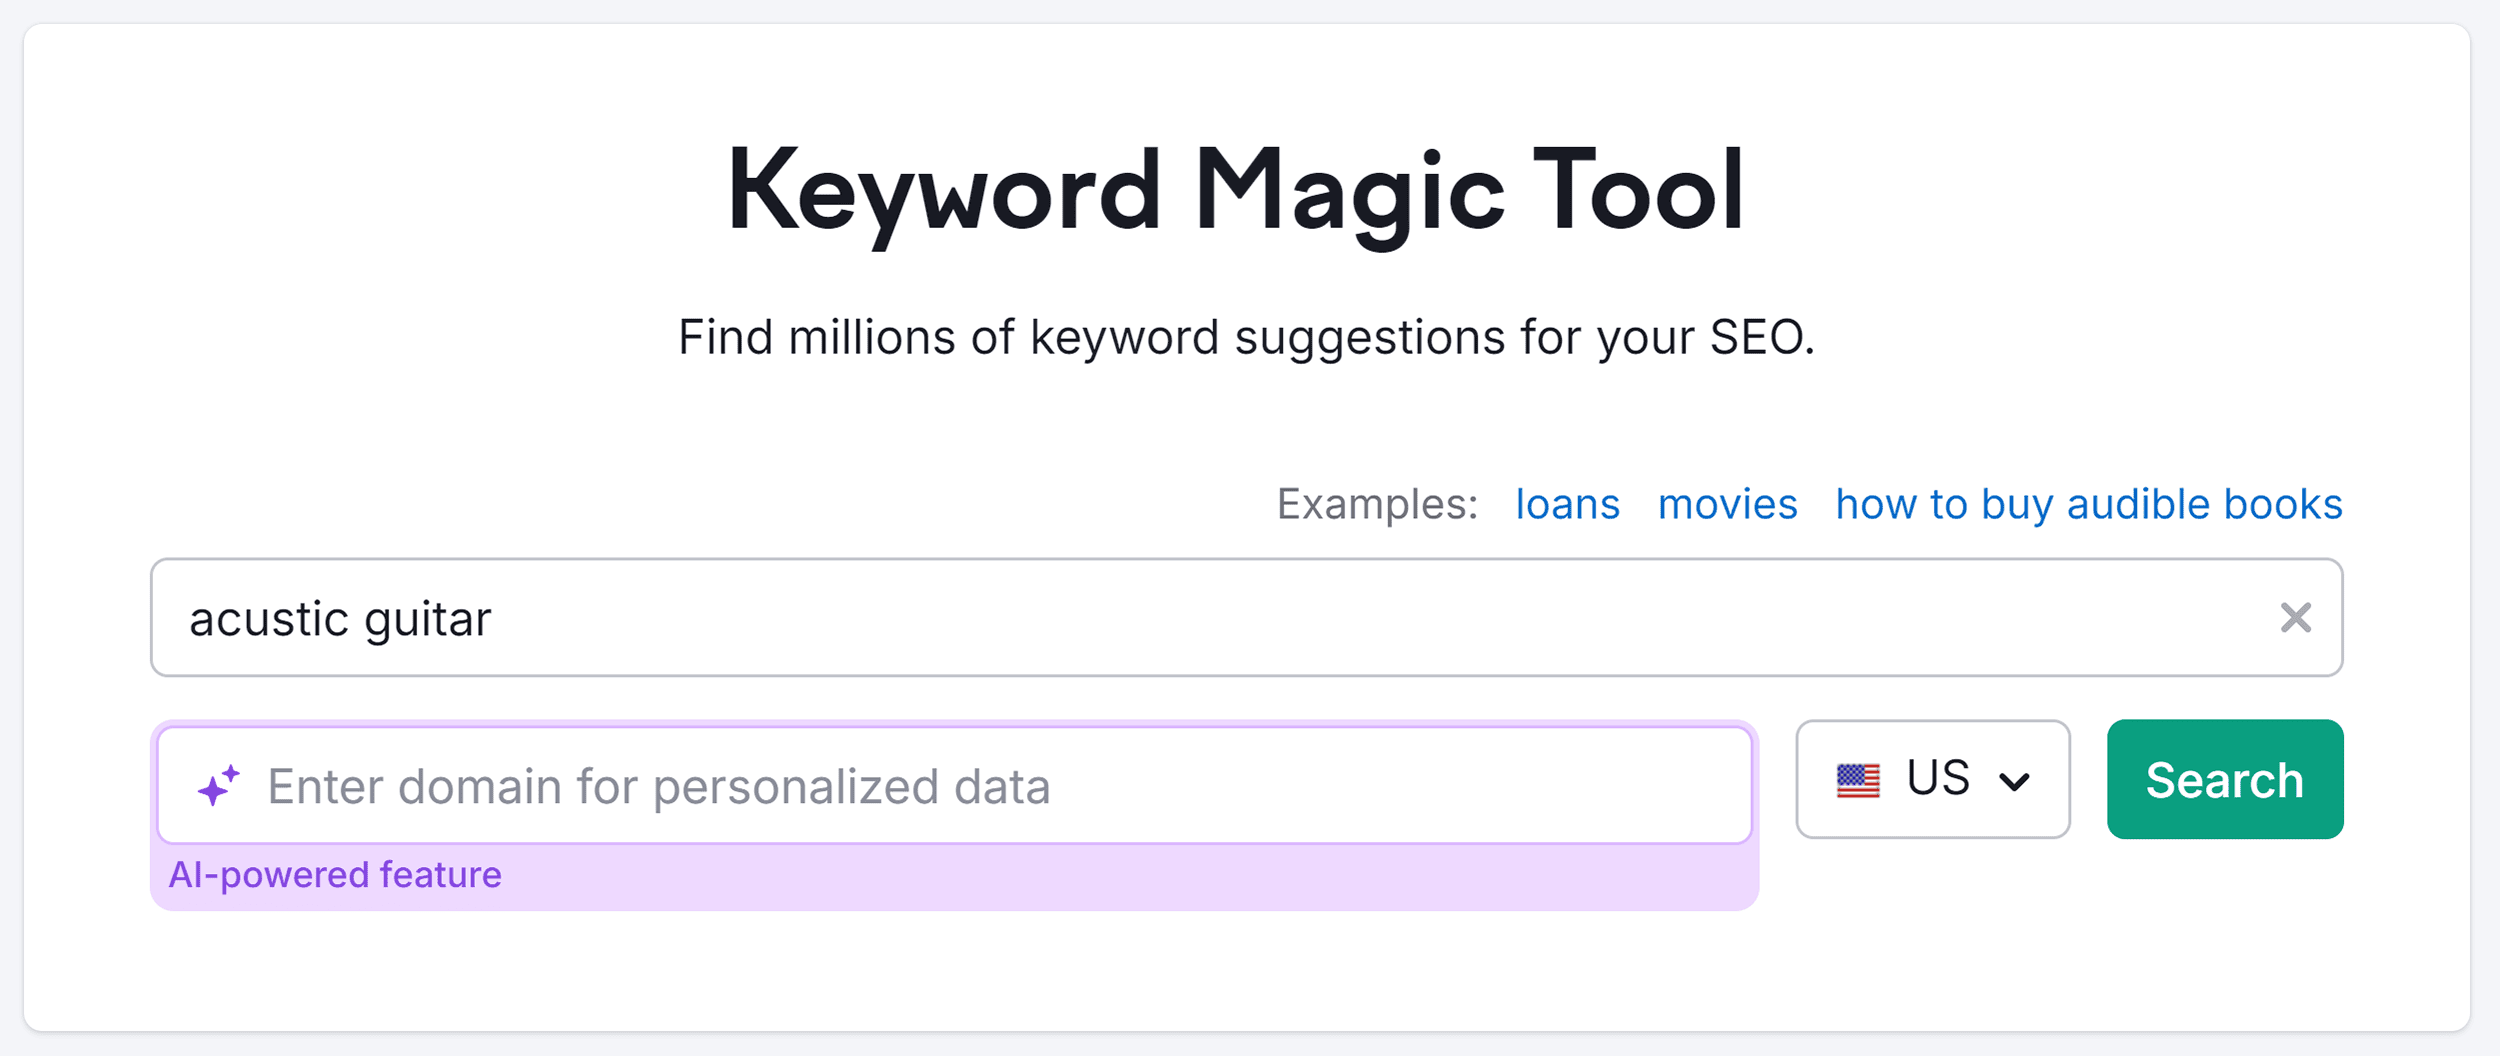Click the "AI-powered feature" label
This screenshot has height=1056, width=2500.
pos(335,873)
